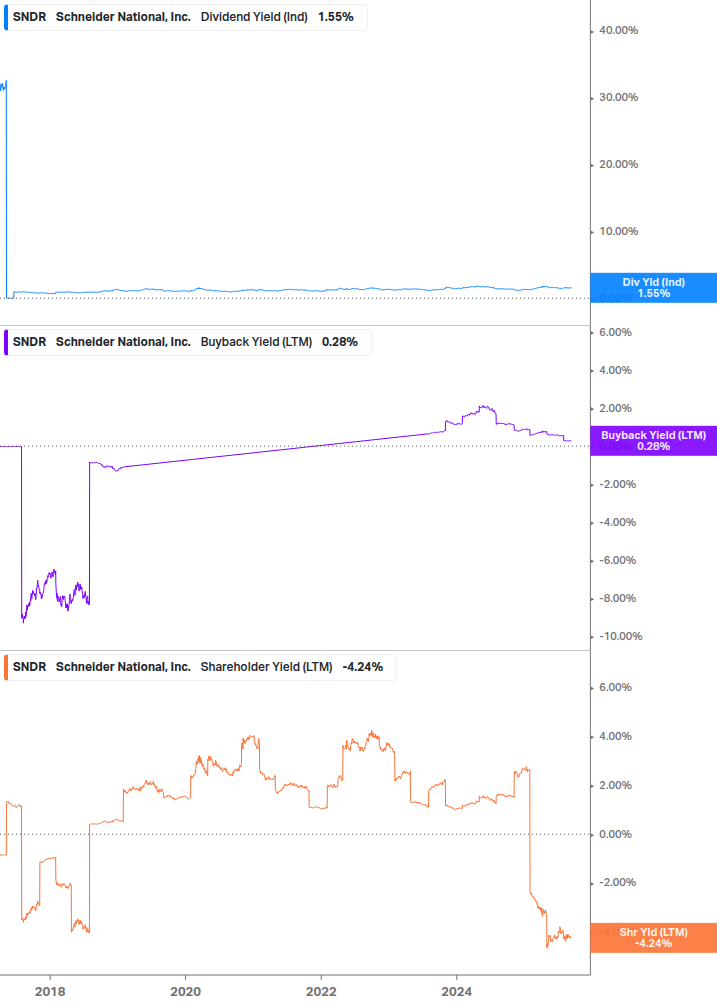
Task: Click the blue color bar of Dividend Yield legend
Action: 6,17
